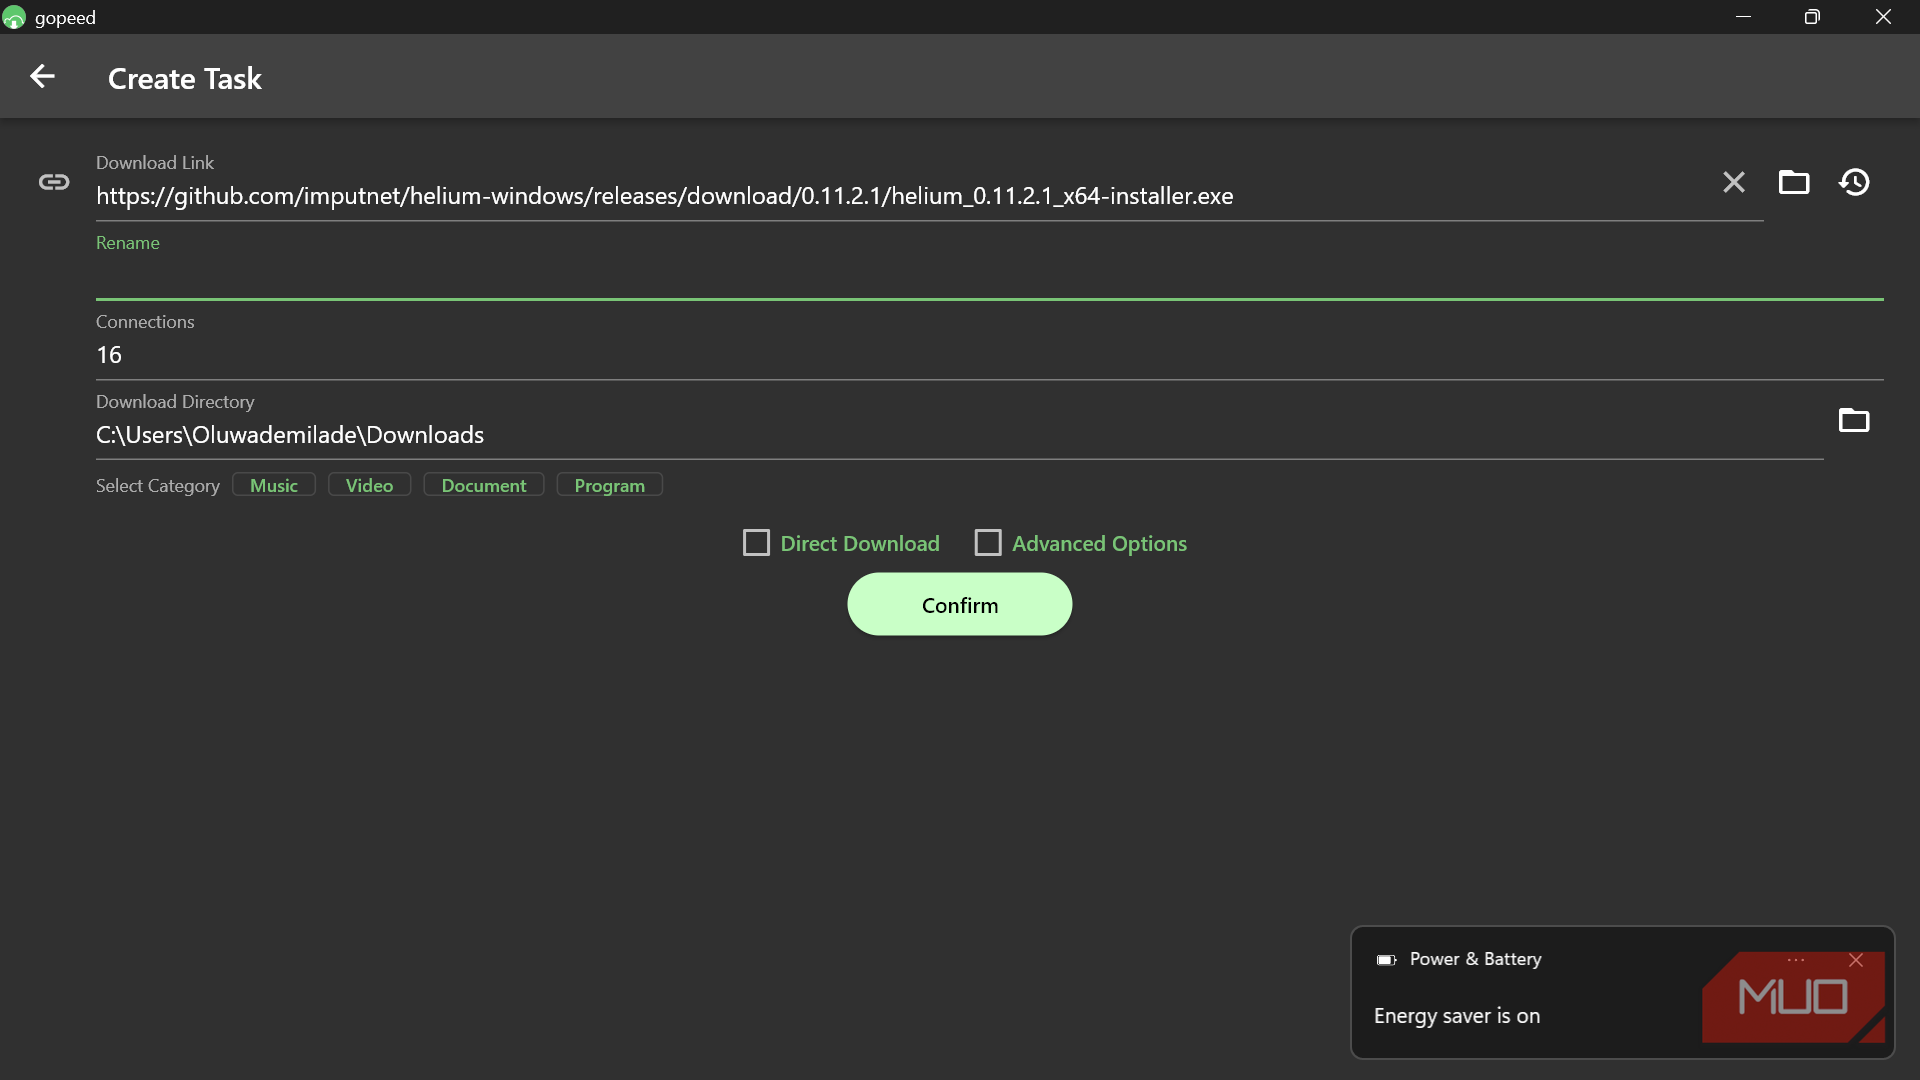
Task: Click the Create Task heading
Action: [x=185, y=79]
